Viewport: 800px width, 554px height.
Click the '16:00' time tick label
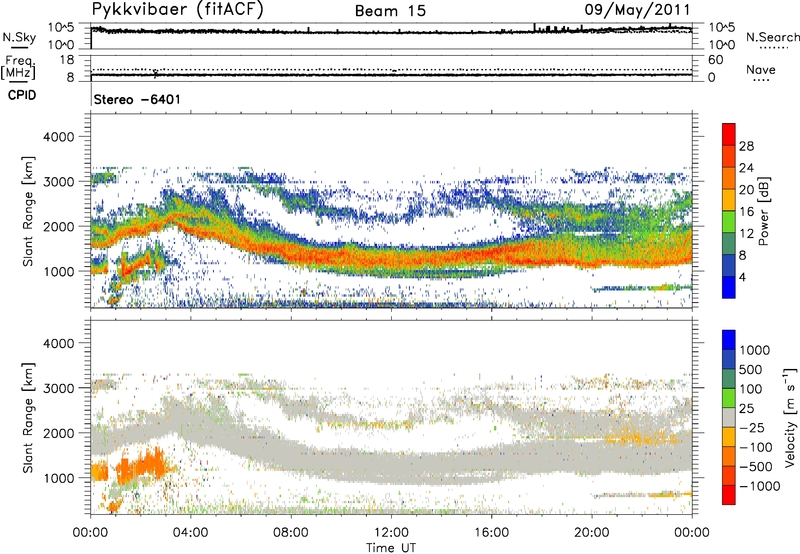pos(491,533)
